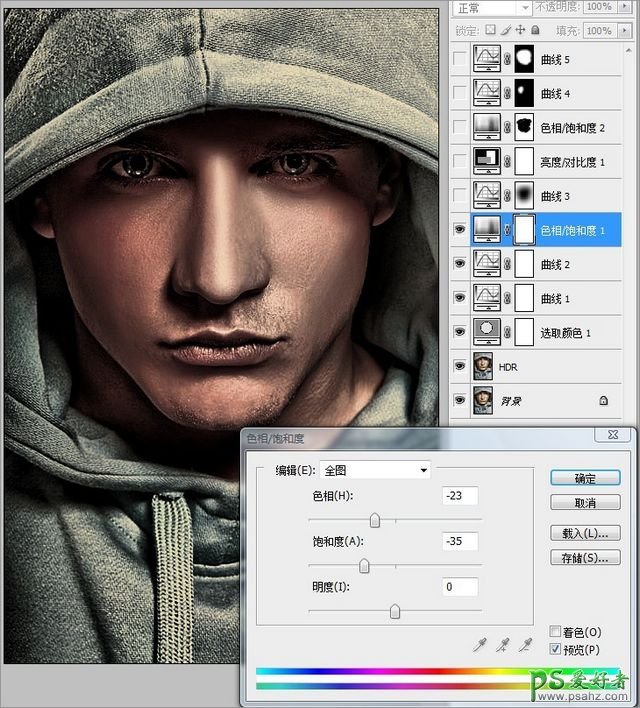Image resolution: width=640 pixels, height=708 pixels.
Task: Hide the HDR layer via eye icon
Action: click(459, 367)
